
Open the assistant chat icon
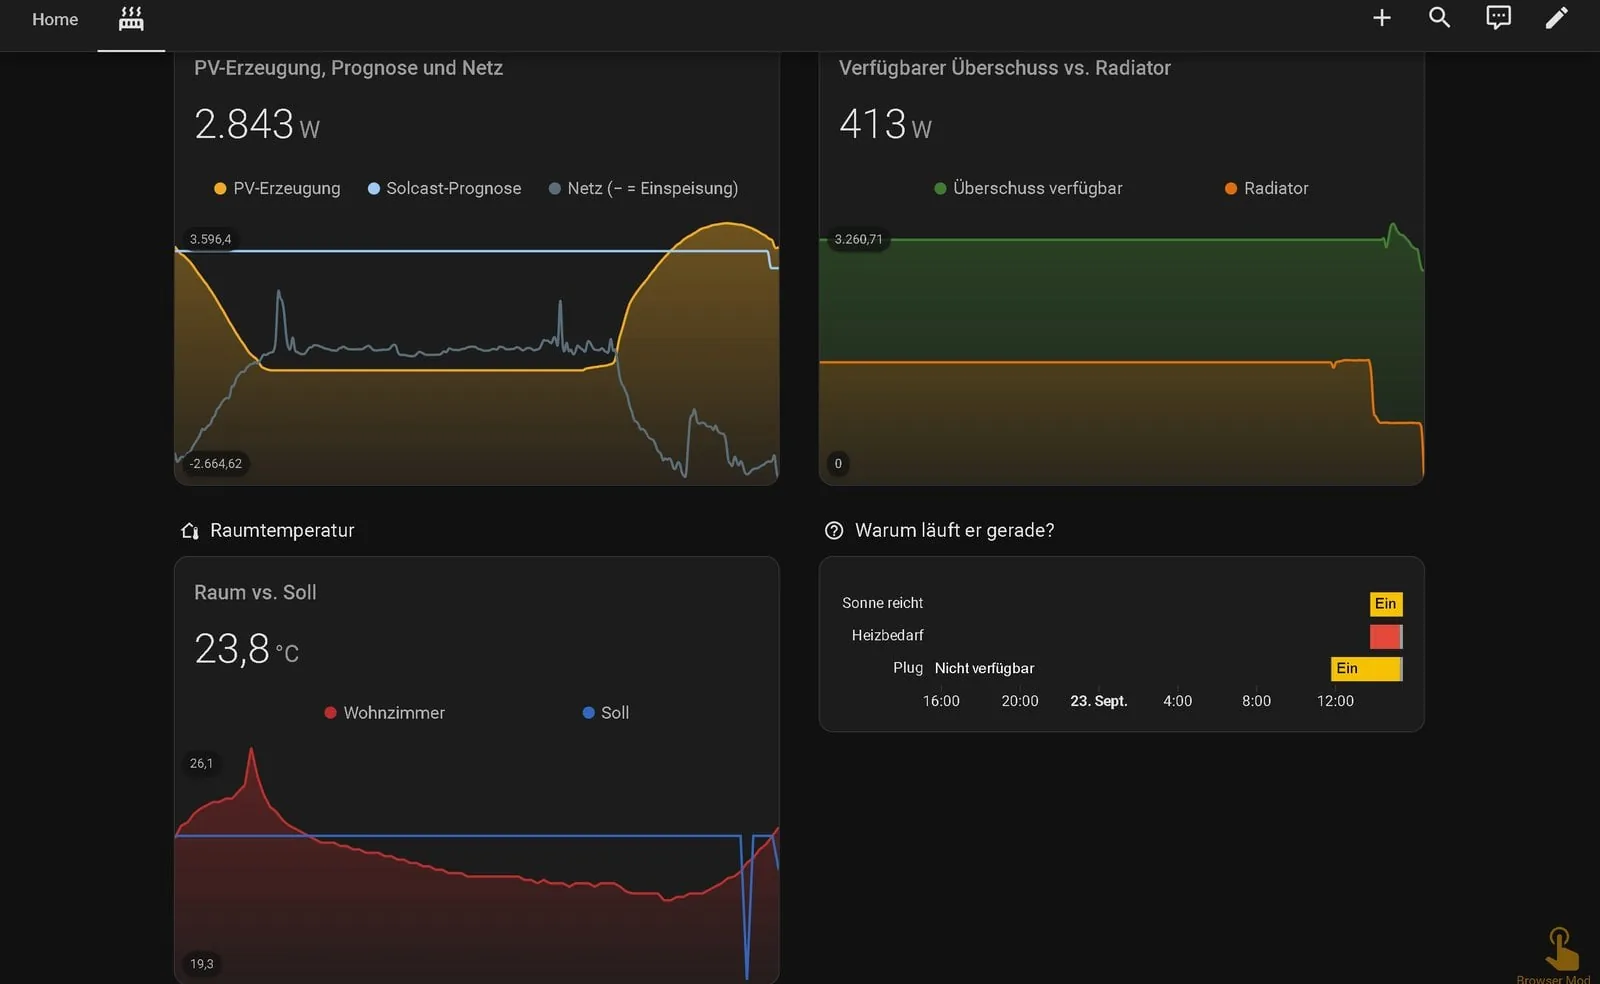pos(1498,18)
